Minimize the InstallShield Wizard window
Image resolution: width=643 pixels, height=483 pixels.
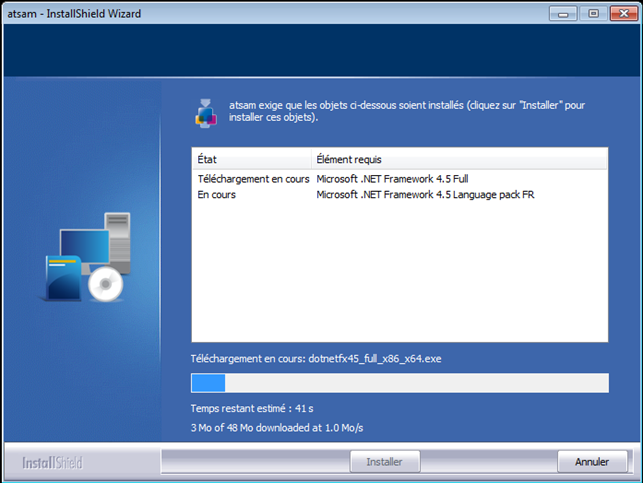563,14
